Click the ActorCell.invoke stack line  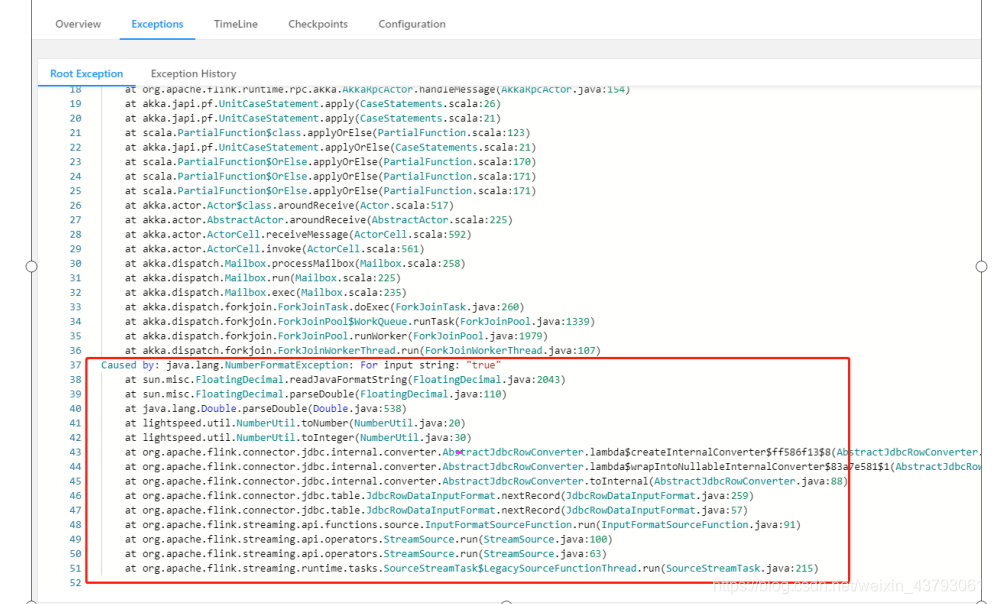pyautogui.click(x=275, y=249)
